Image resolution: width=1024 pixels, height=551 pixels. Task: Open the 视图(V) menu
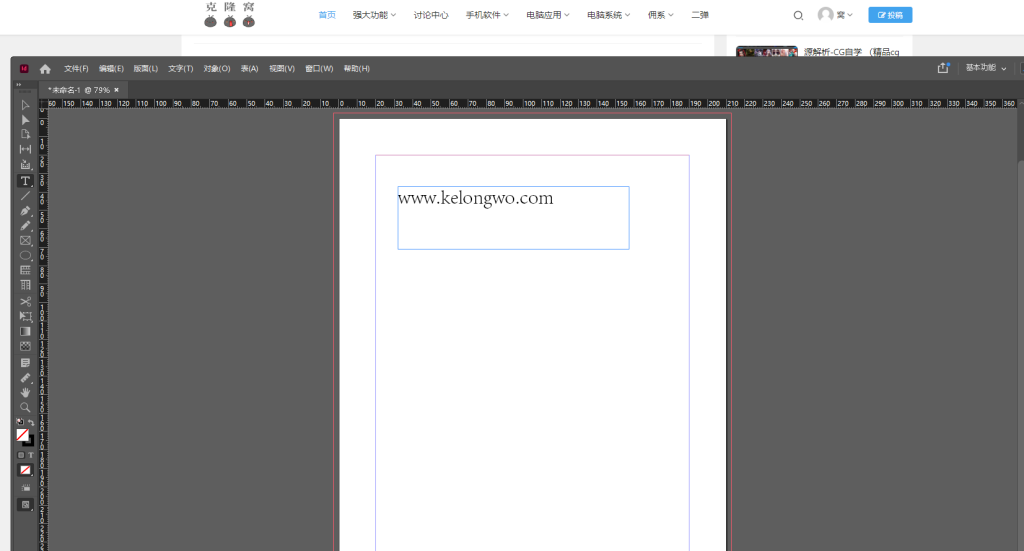282,69
